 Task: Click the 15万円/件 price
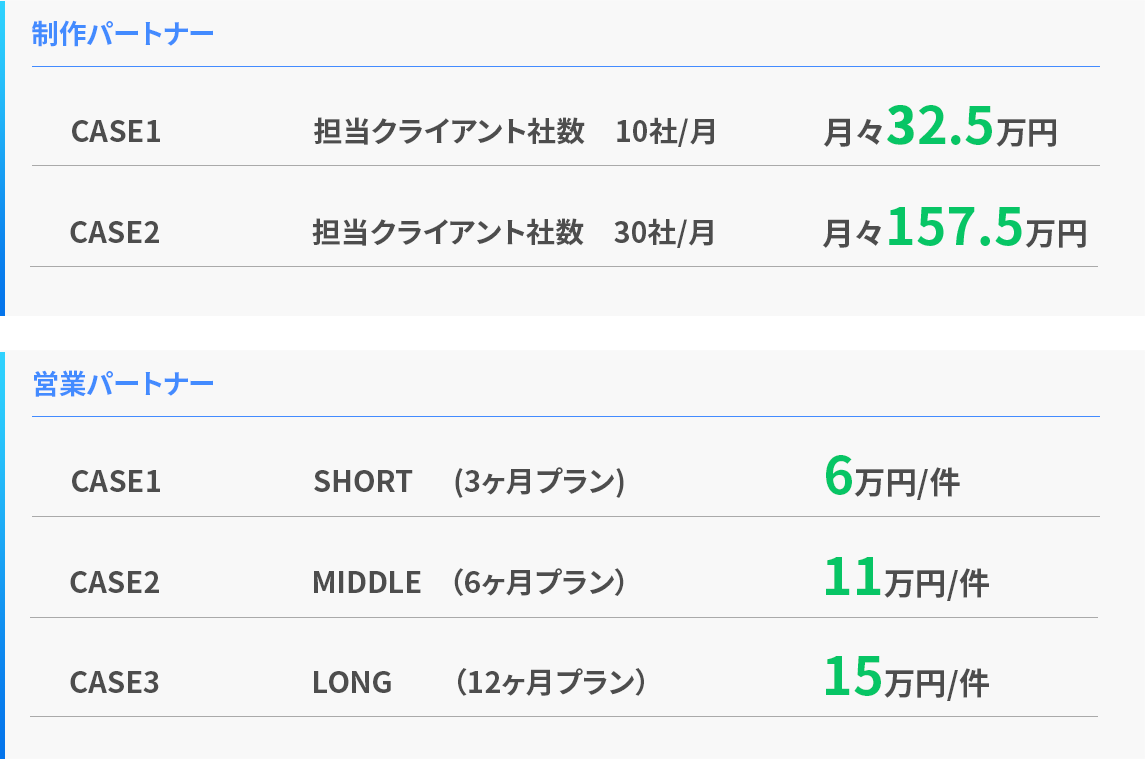click(906, 680)
